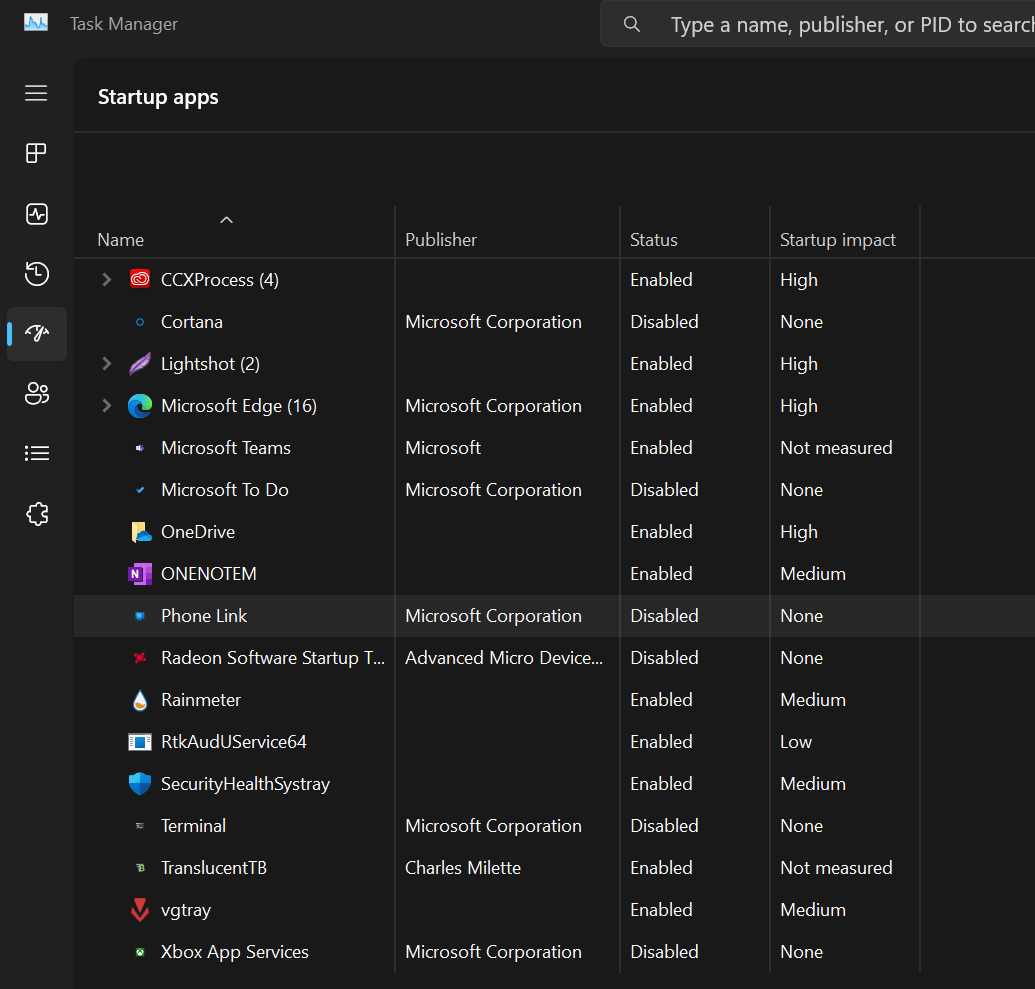Sort by the Name column header
1035x989 pixels.
[121, 240]
